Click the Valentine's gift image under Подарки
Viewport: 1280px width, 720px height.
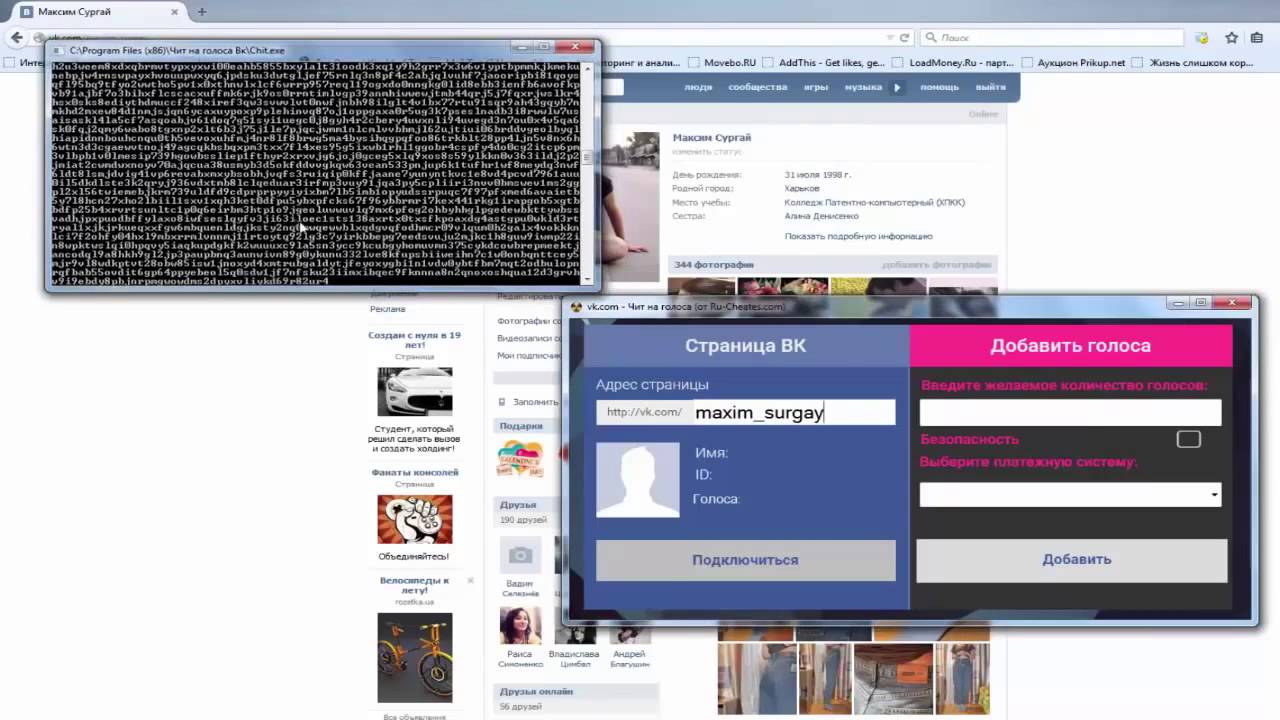click(520, 459)
